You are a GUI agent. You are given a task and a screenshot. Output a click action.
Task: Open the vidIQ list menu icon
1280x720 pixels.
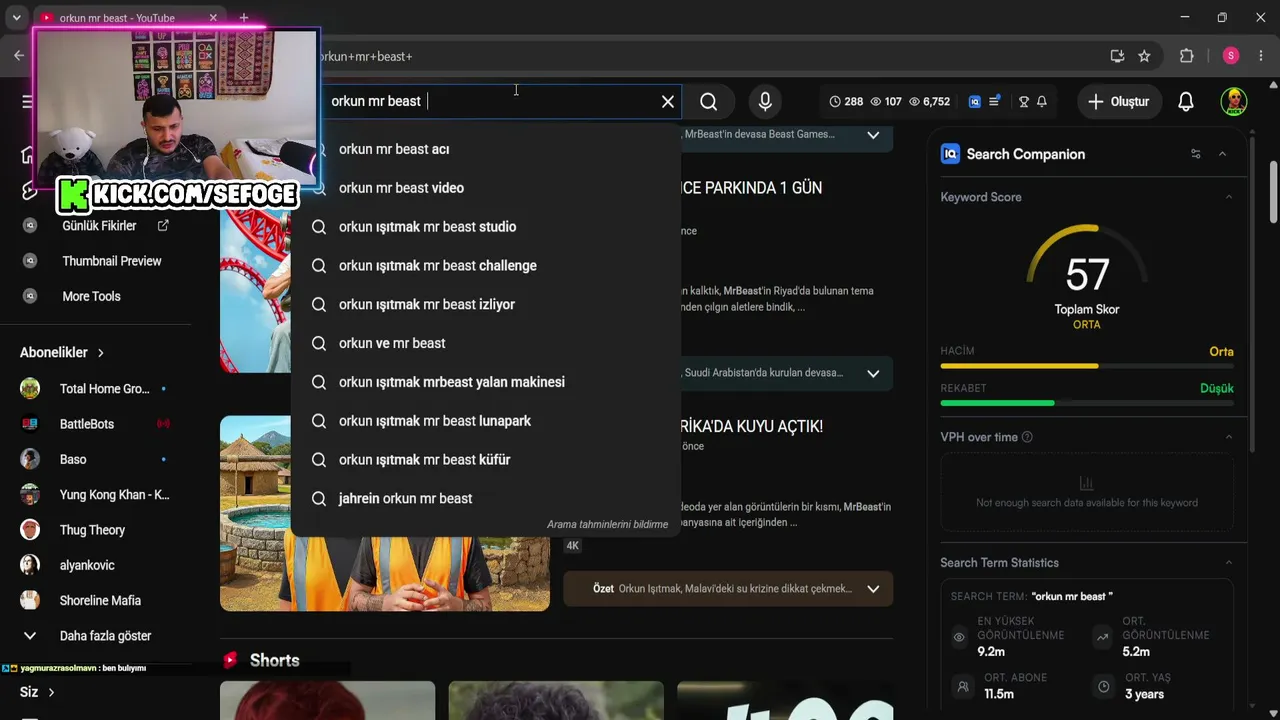(x=994, y=101)
